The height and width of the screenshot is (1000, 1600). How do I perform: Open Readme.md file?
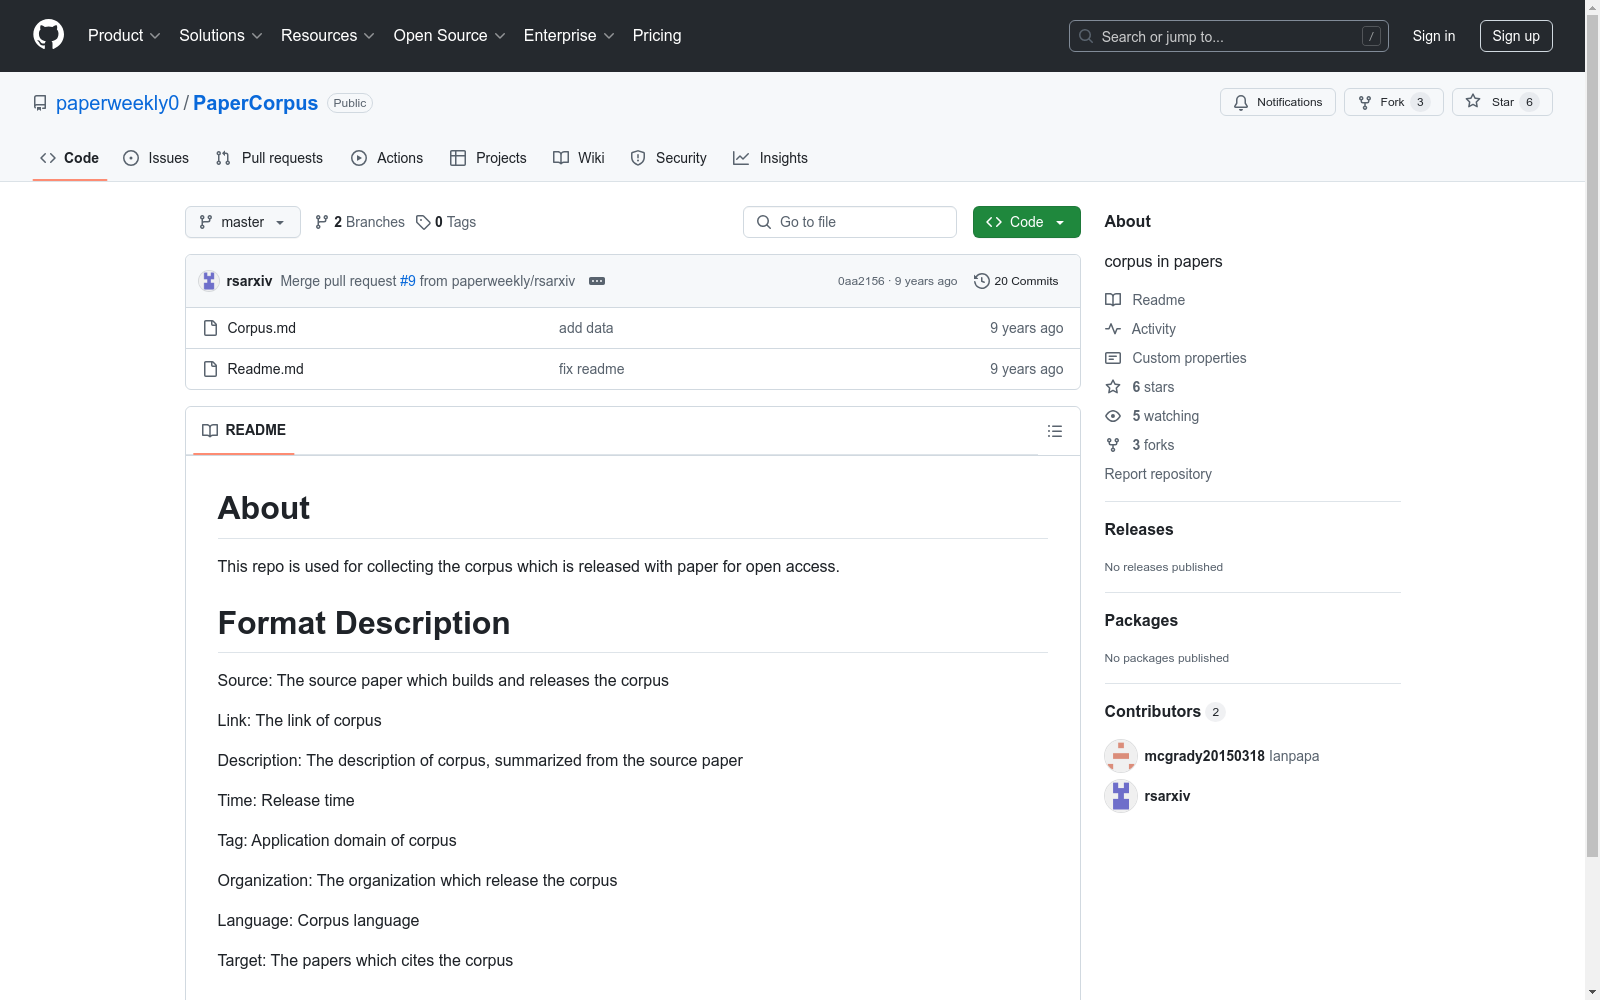265,369
